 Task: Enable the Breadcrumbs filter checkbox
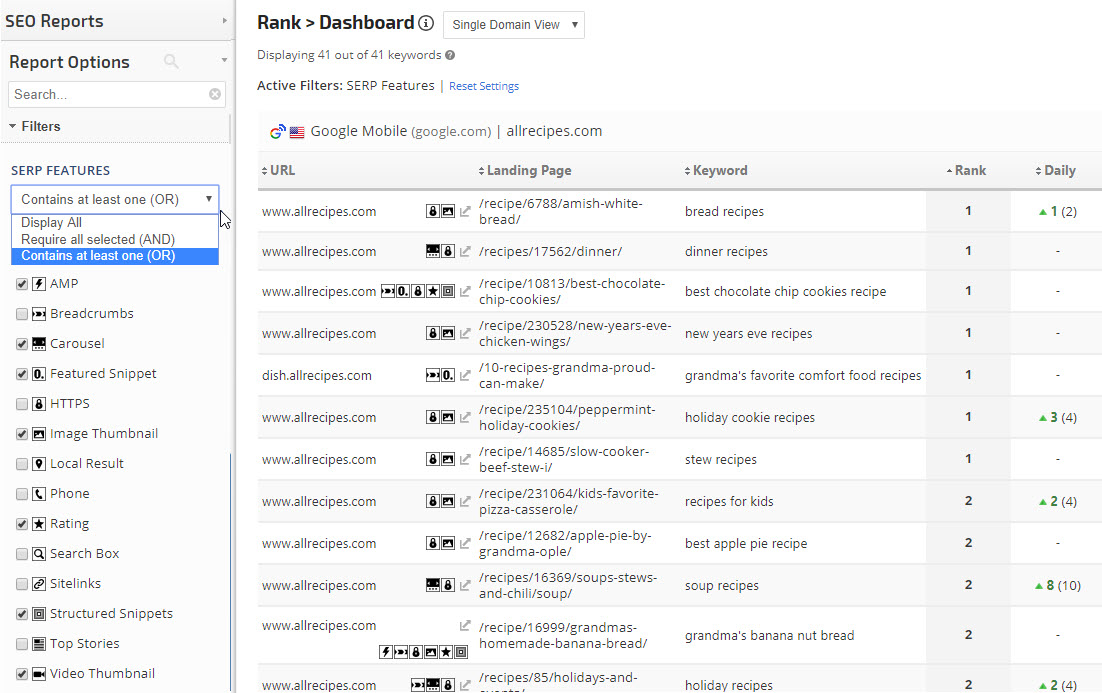22,314
